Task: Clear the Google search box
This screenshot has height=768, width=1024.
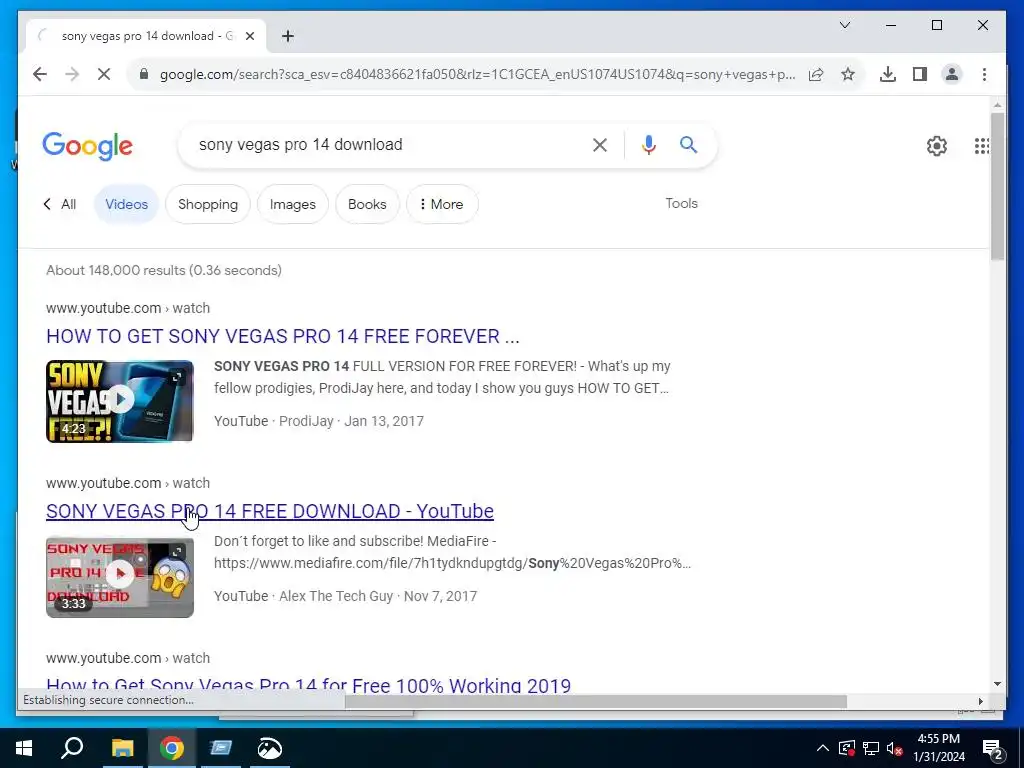Action: 600,145
